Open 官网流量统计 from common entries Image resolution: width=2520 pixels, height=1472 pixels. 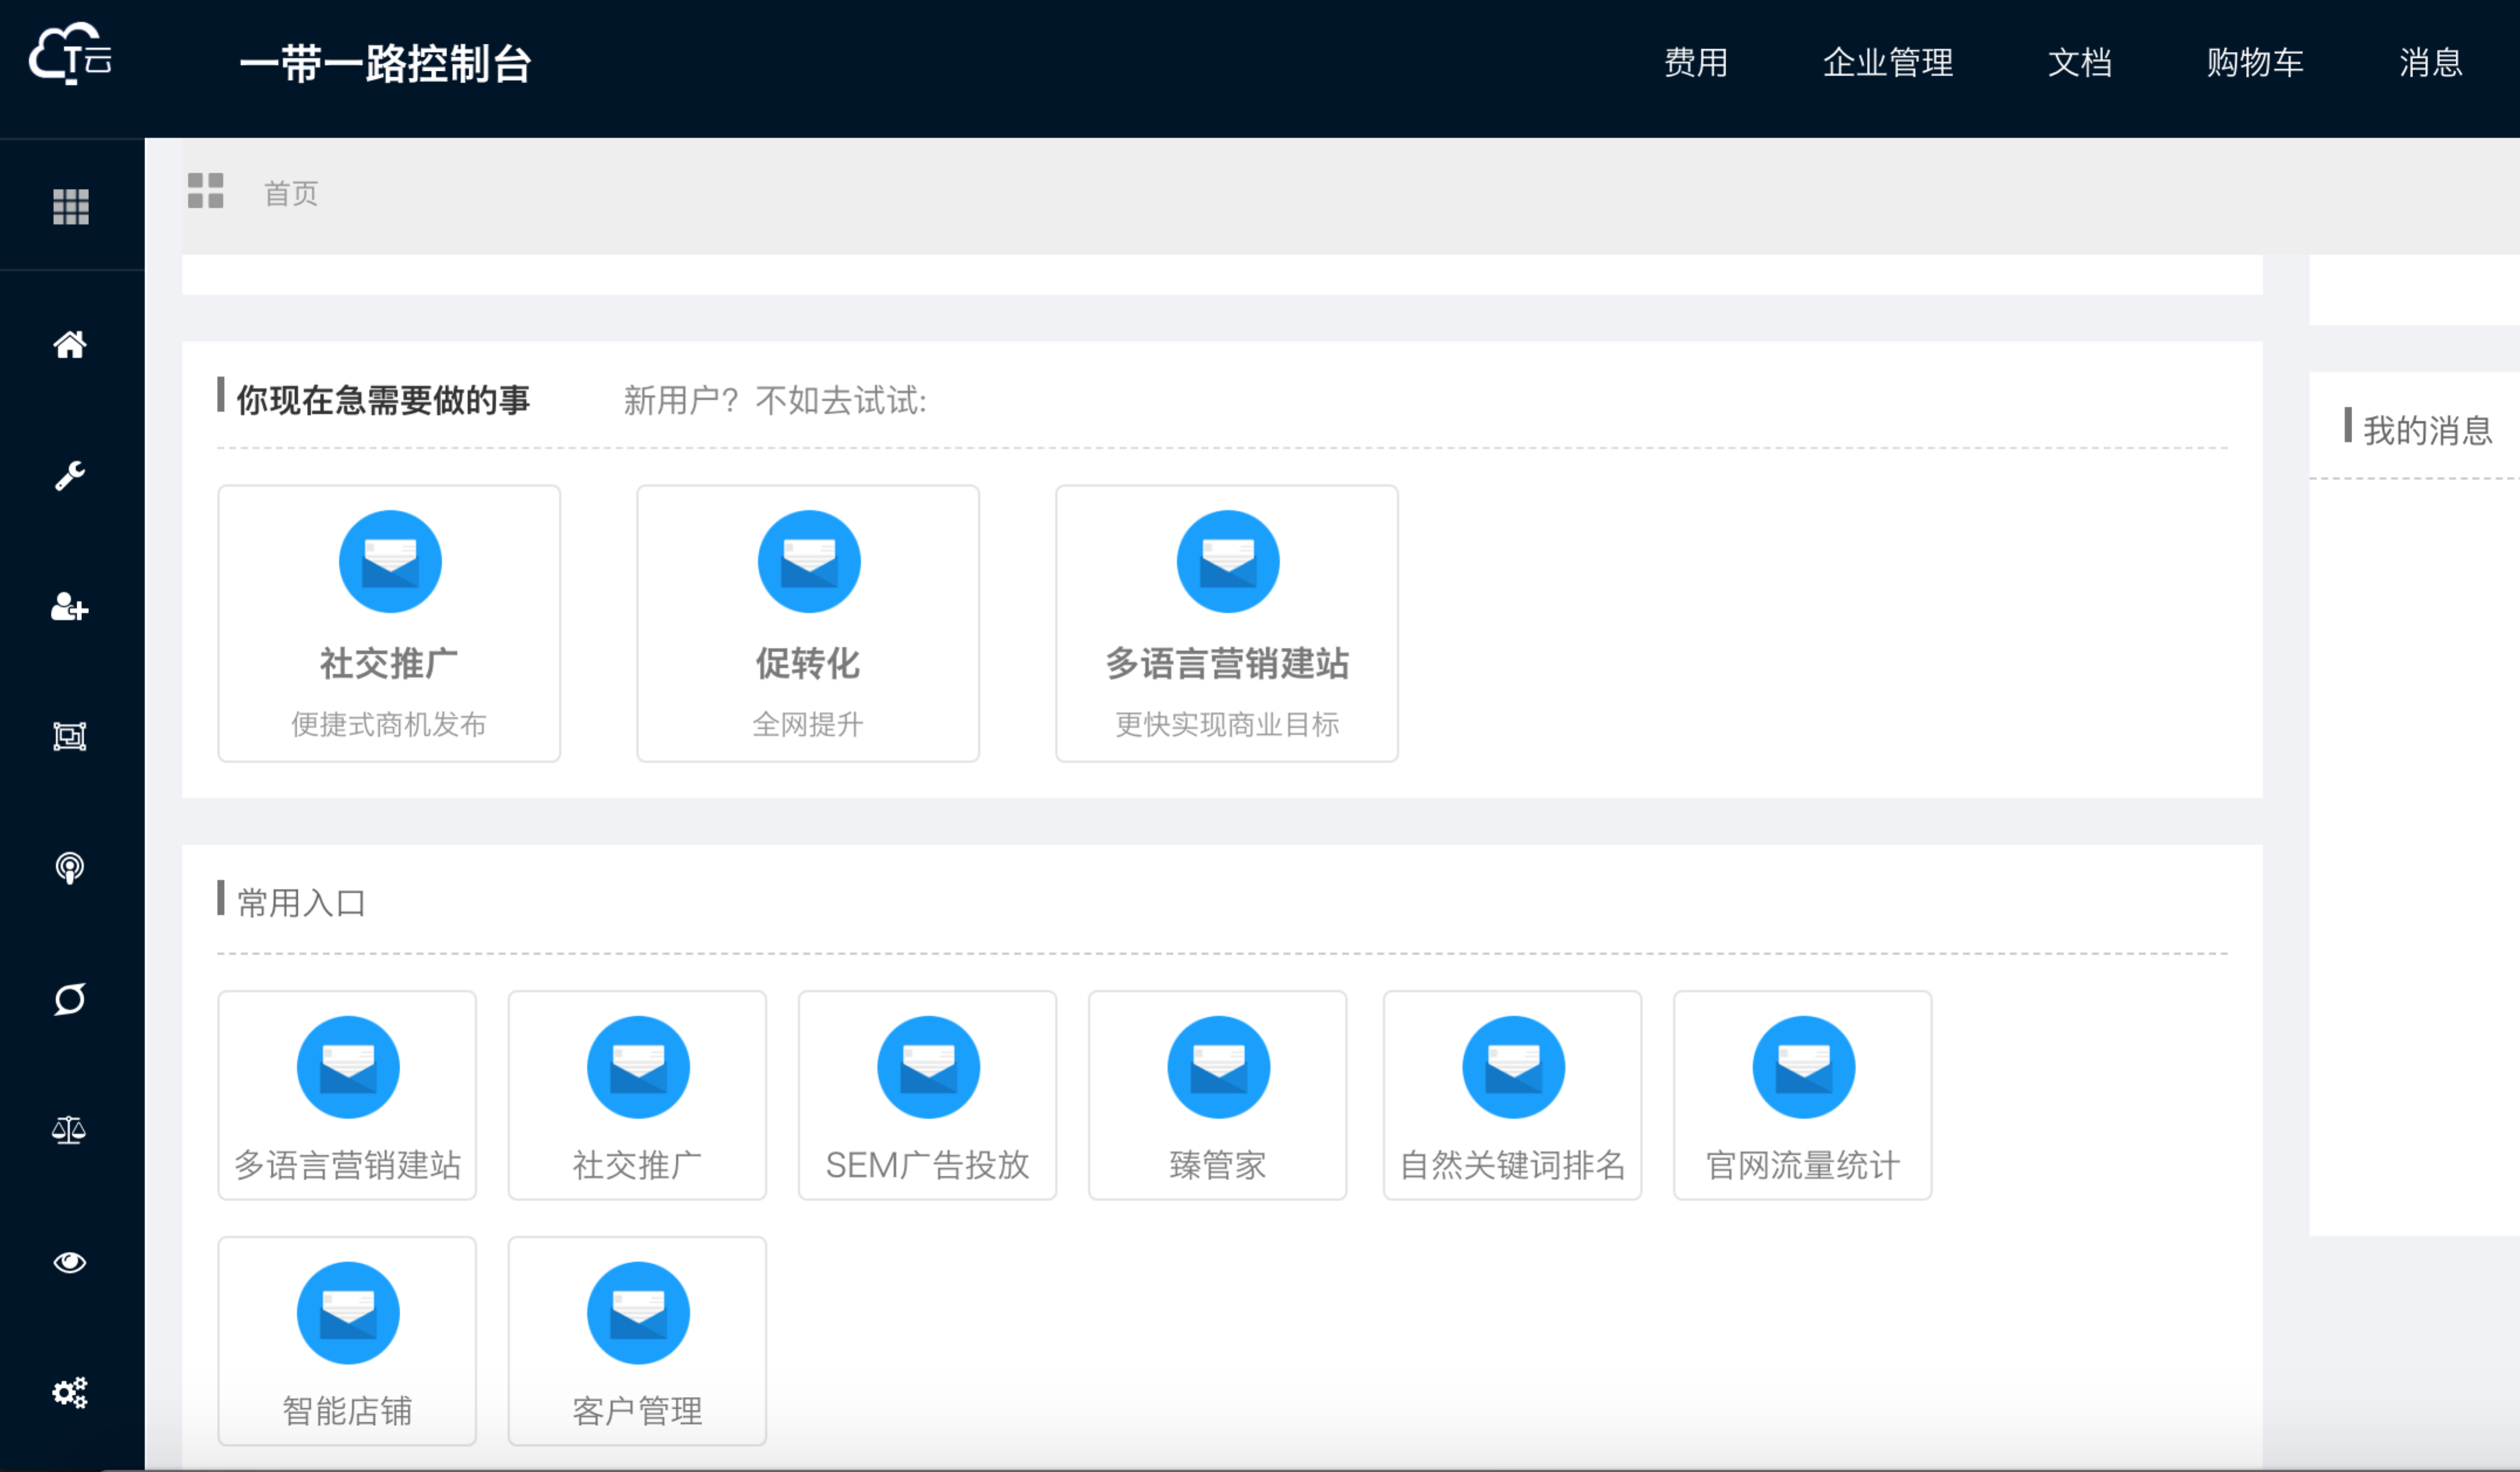1802,1095
